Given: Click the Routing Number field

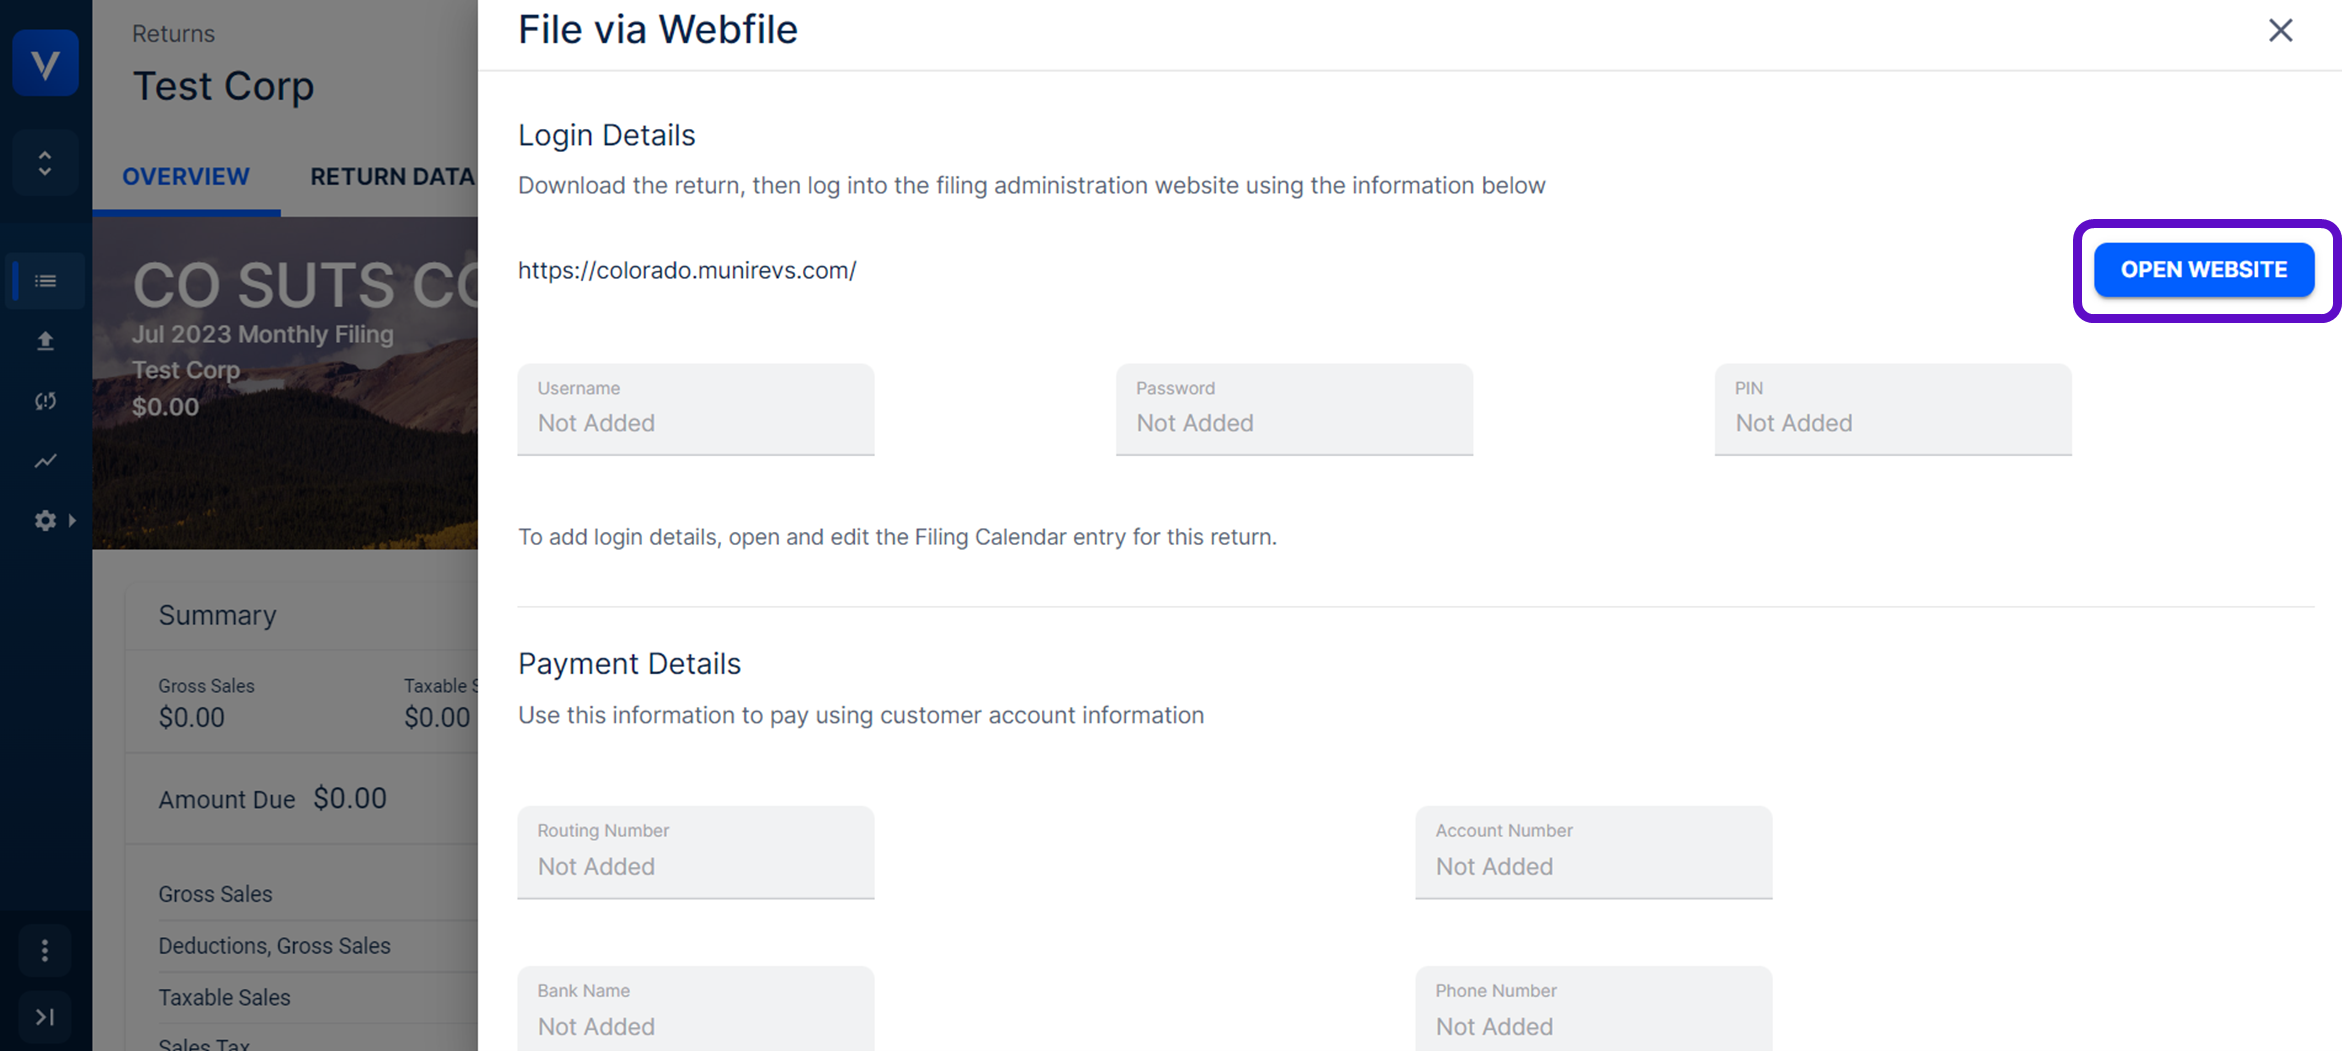Looking at the screenshot, I should point(695,853).
